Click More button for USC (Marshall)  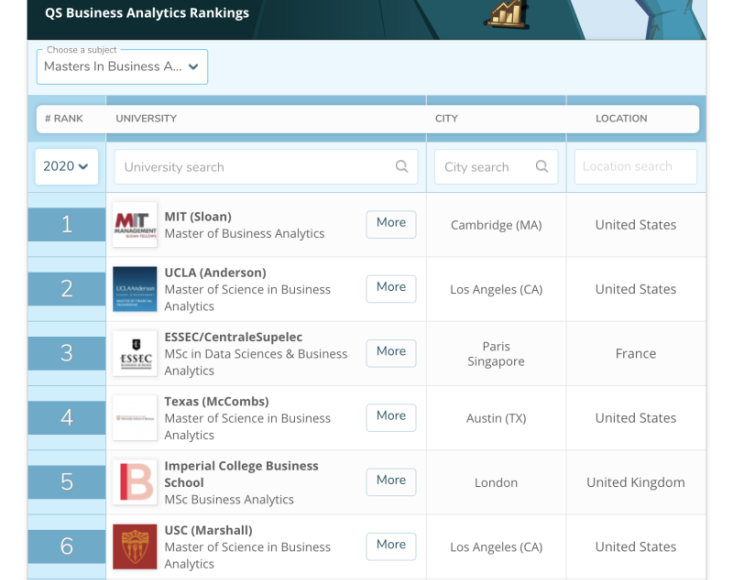click(x=391, y=546)
